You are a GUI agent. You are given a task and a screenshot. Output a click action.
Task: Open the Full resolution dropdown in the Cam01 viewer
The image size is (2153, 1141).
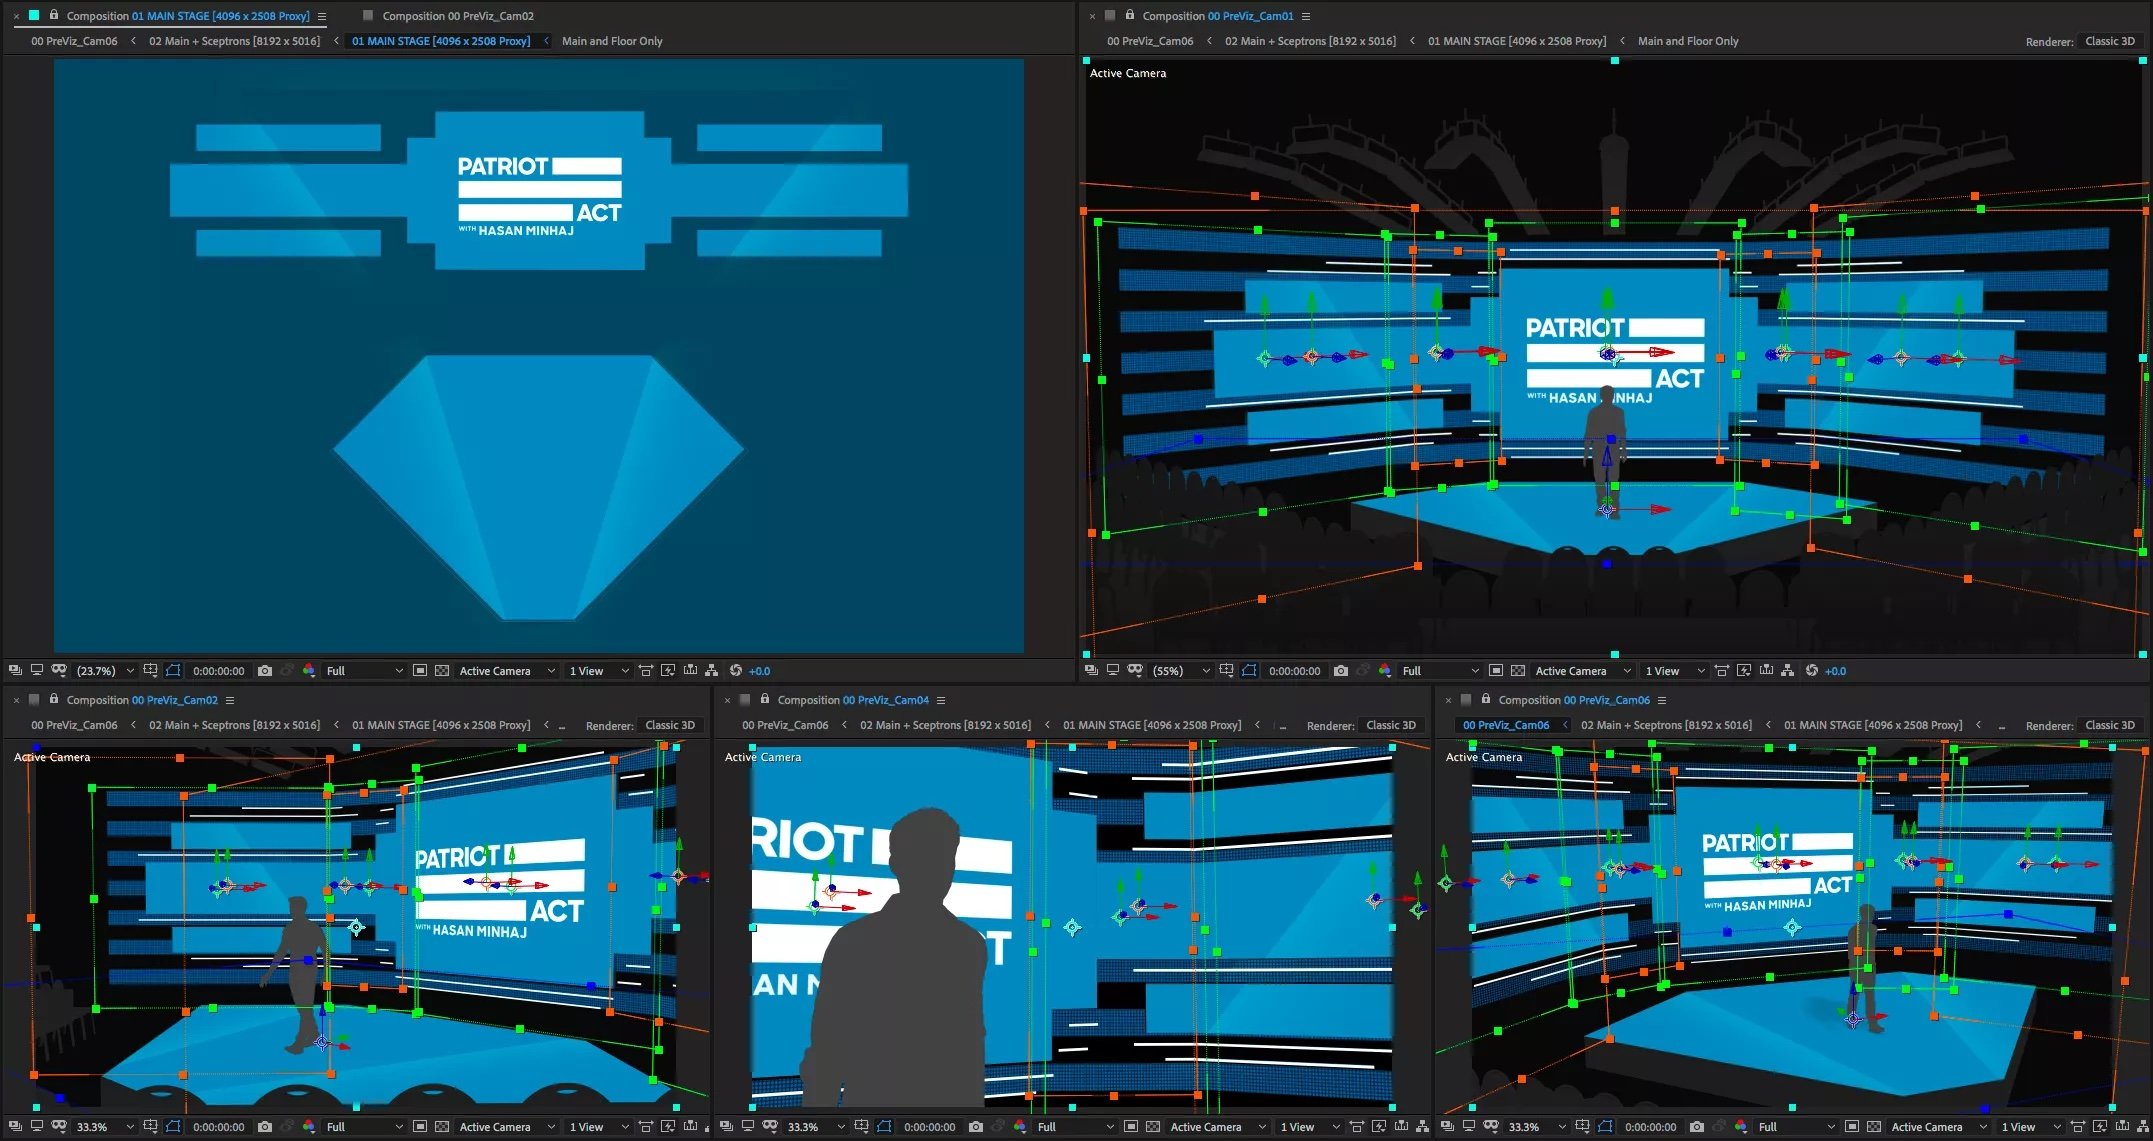1440,671
